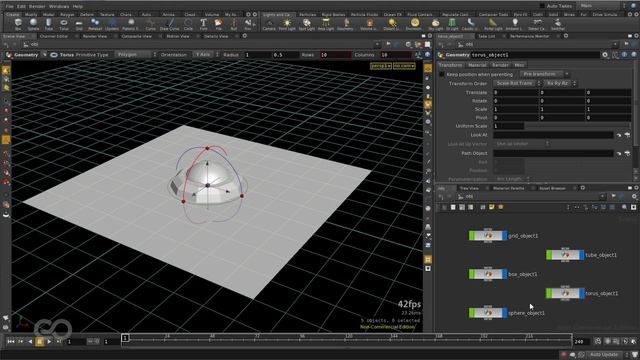The width and height of the screenshot is (640, 360).
Task: Toggle display flag on sphere_object1 node
Action: click(504, 313)
